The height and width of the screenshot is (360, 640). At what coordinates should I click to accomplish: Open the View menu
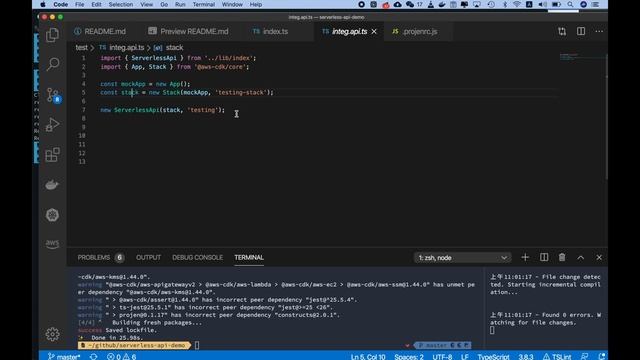click(147, 4)
